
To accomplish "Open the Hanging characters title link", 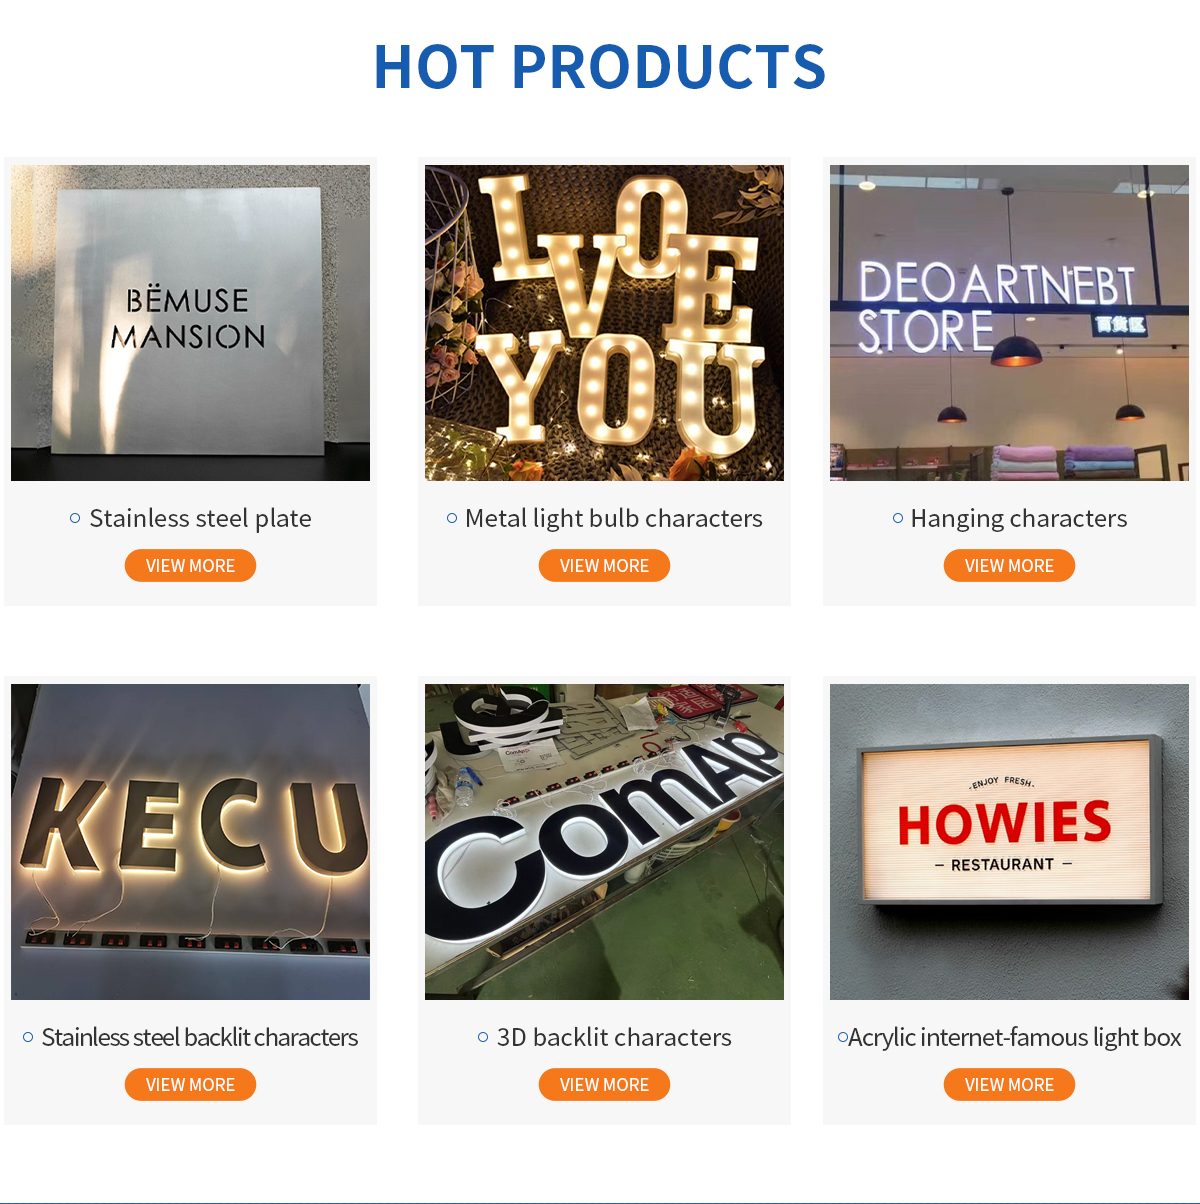I will 1019,518.
